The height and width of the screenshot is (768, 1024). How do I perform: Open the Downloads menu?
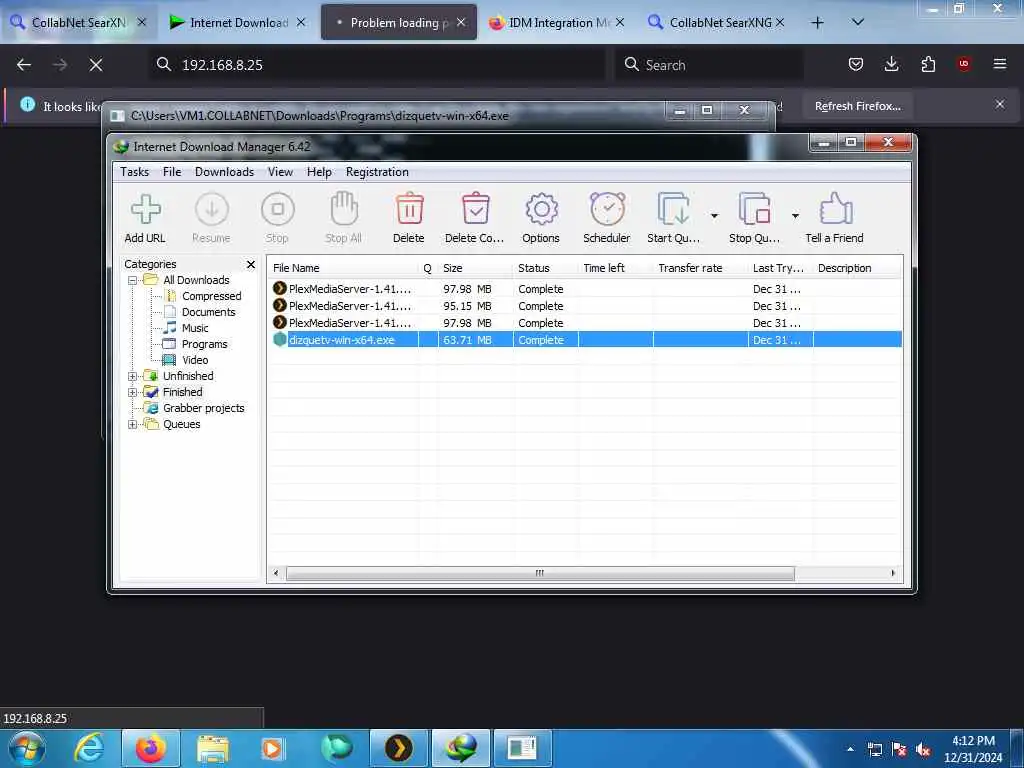click(224, 172)
